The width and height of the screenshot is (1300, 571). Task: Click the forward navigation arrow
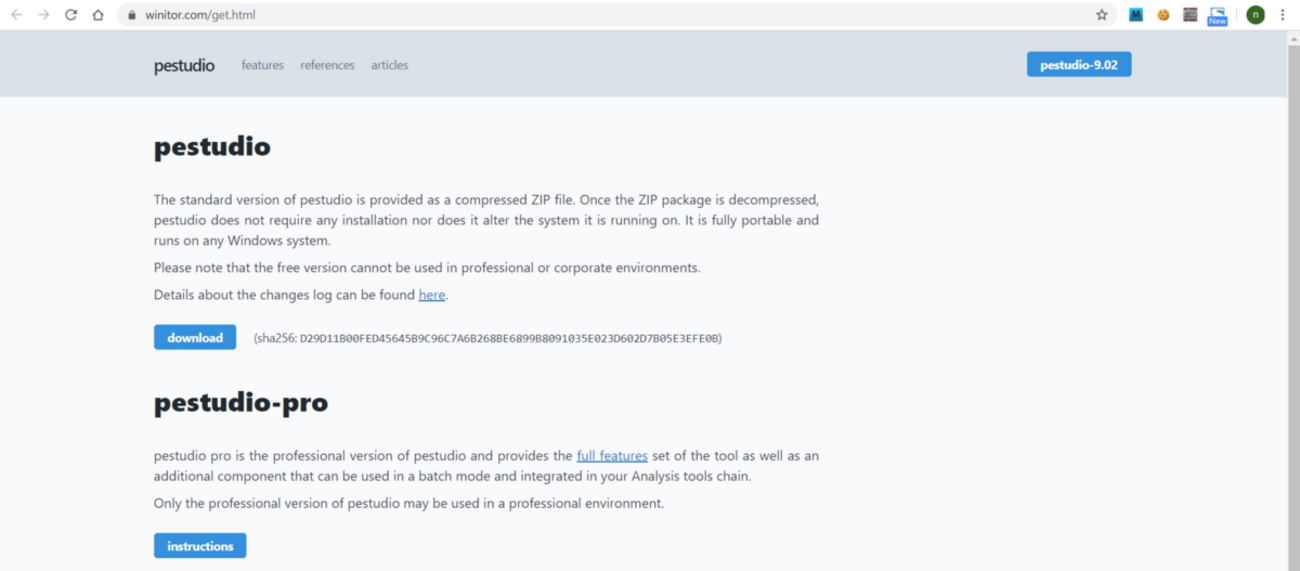click(x=43, y=15)
